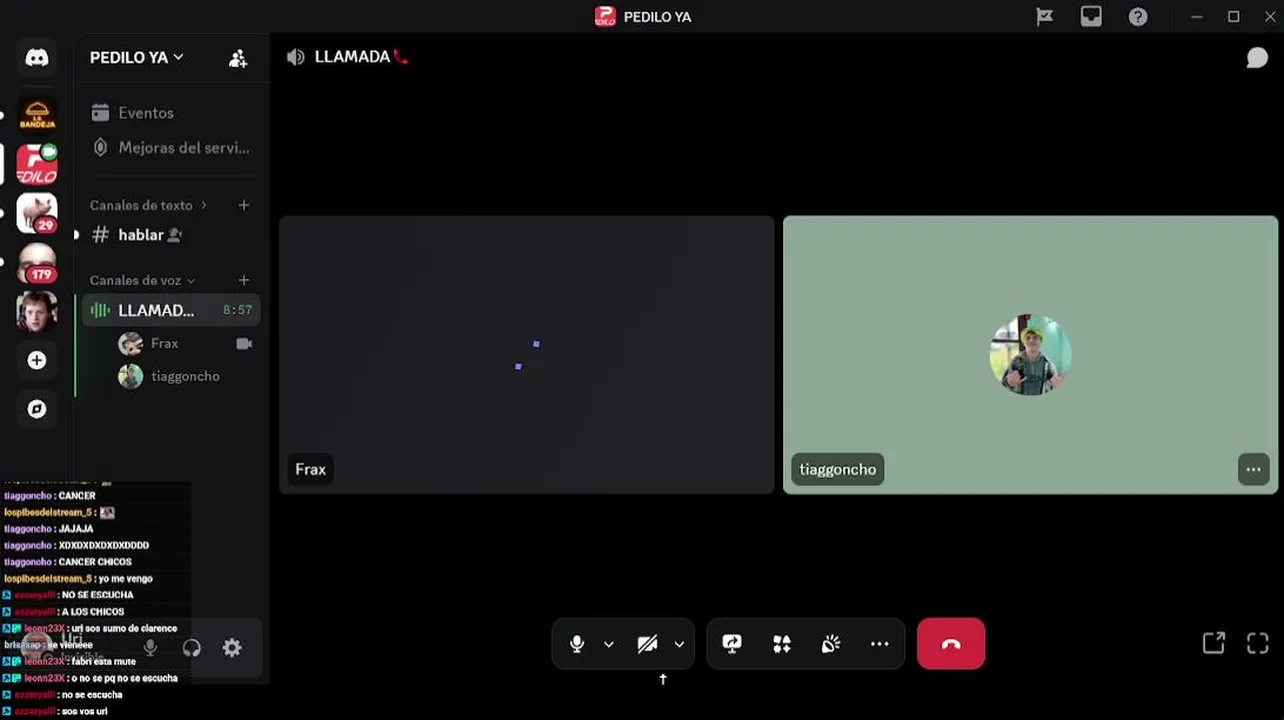Open microphone input device options arrow
Screen dimensions: 1284x720
click(608, 644)
